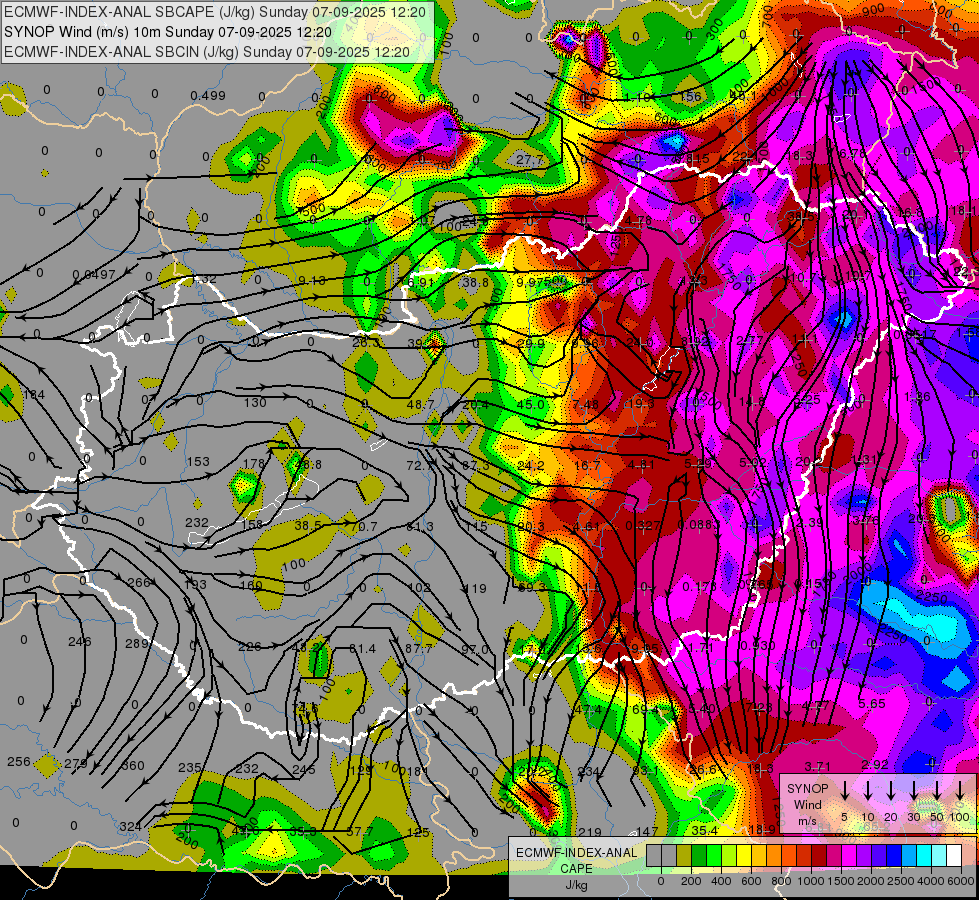Click the 100 m/s wind arrow in legend
979x900 pixels.
click(x=960, y=791)
